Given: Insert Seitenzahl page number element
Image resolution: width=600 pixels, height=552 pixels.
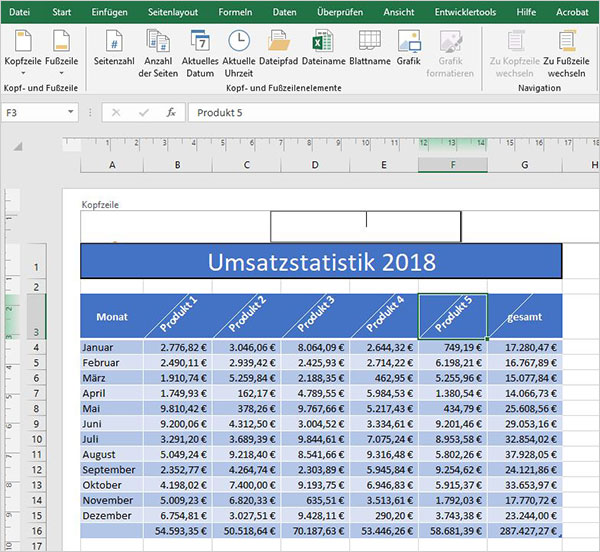Looking at the screenshot, I should pyautogui.click(x=114, y=48).
